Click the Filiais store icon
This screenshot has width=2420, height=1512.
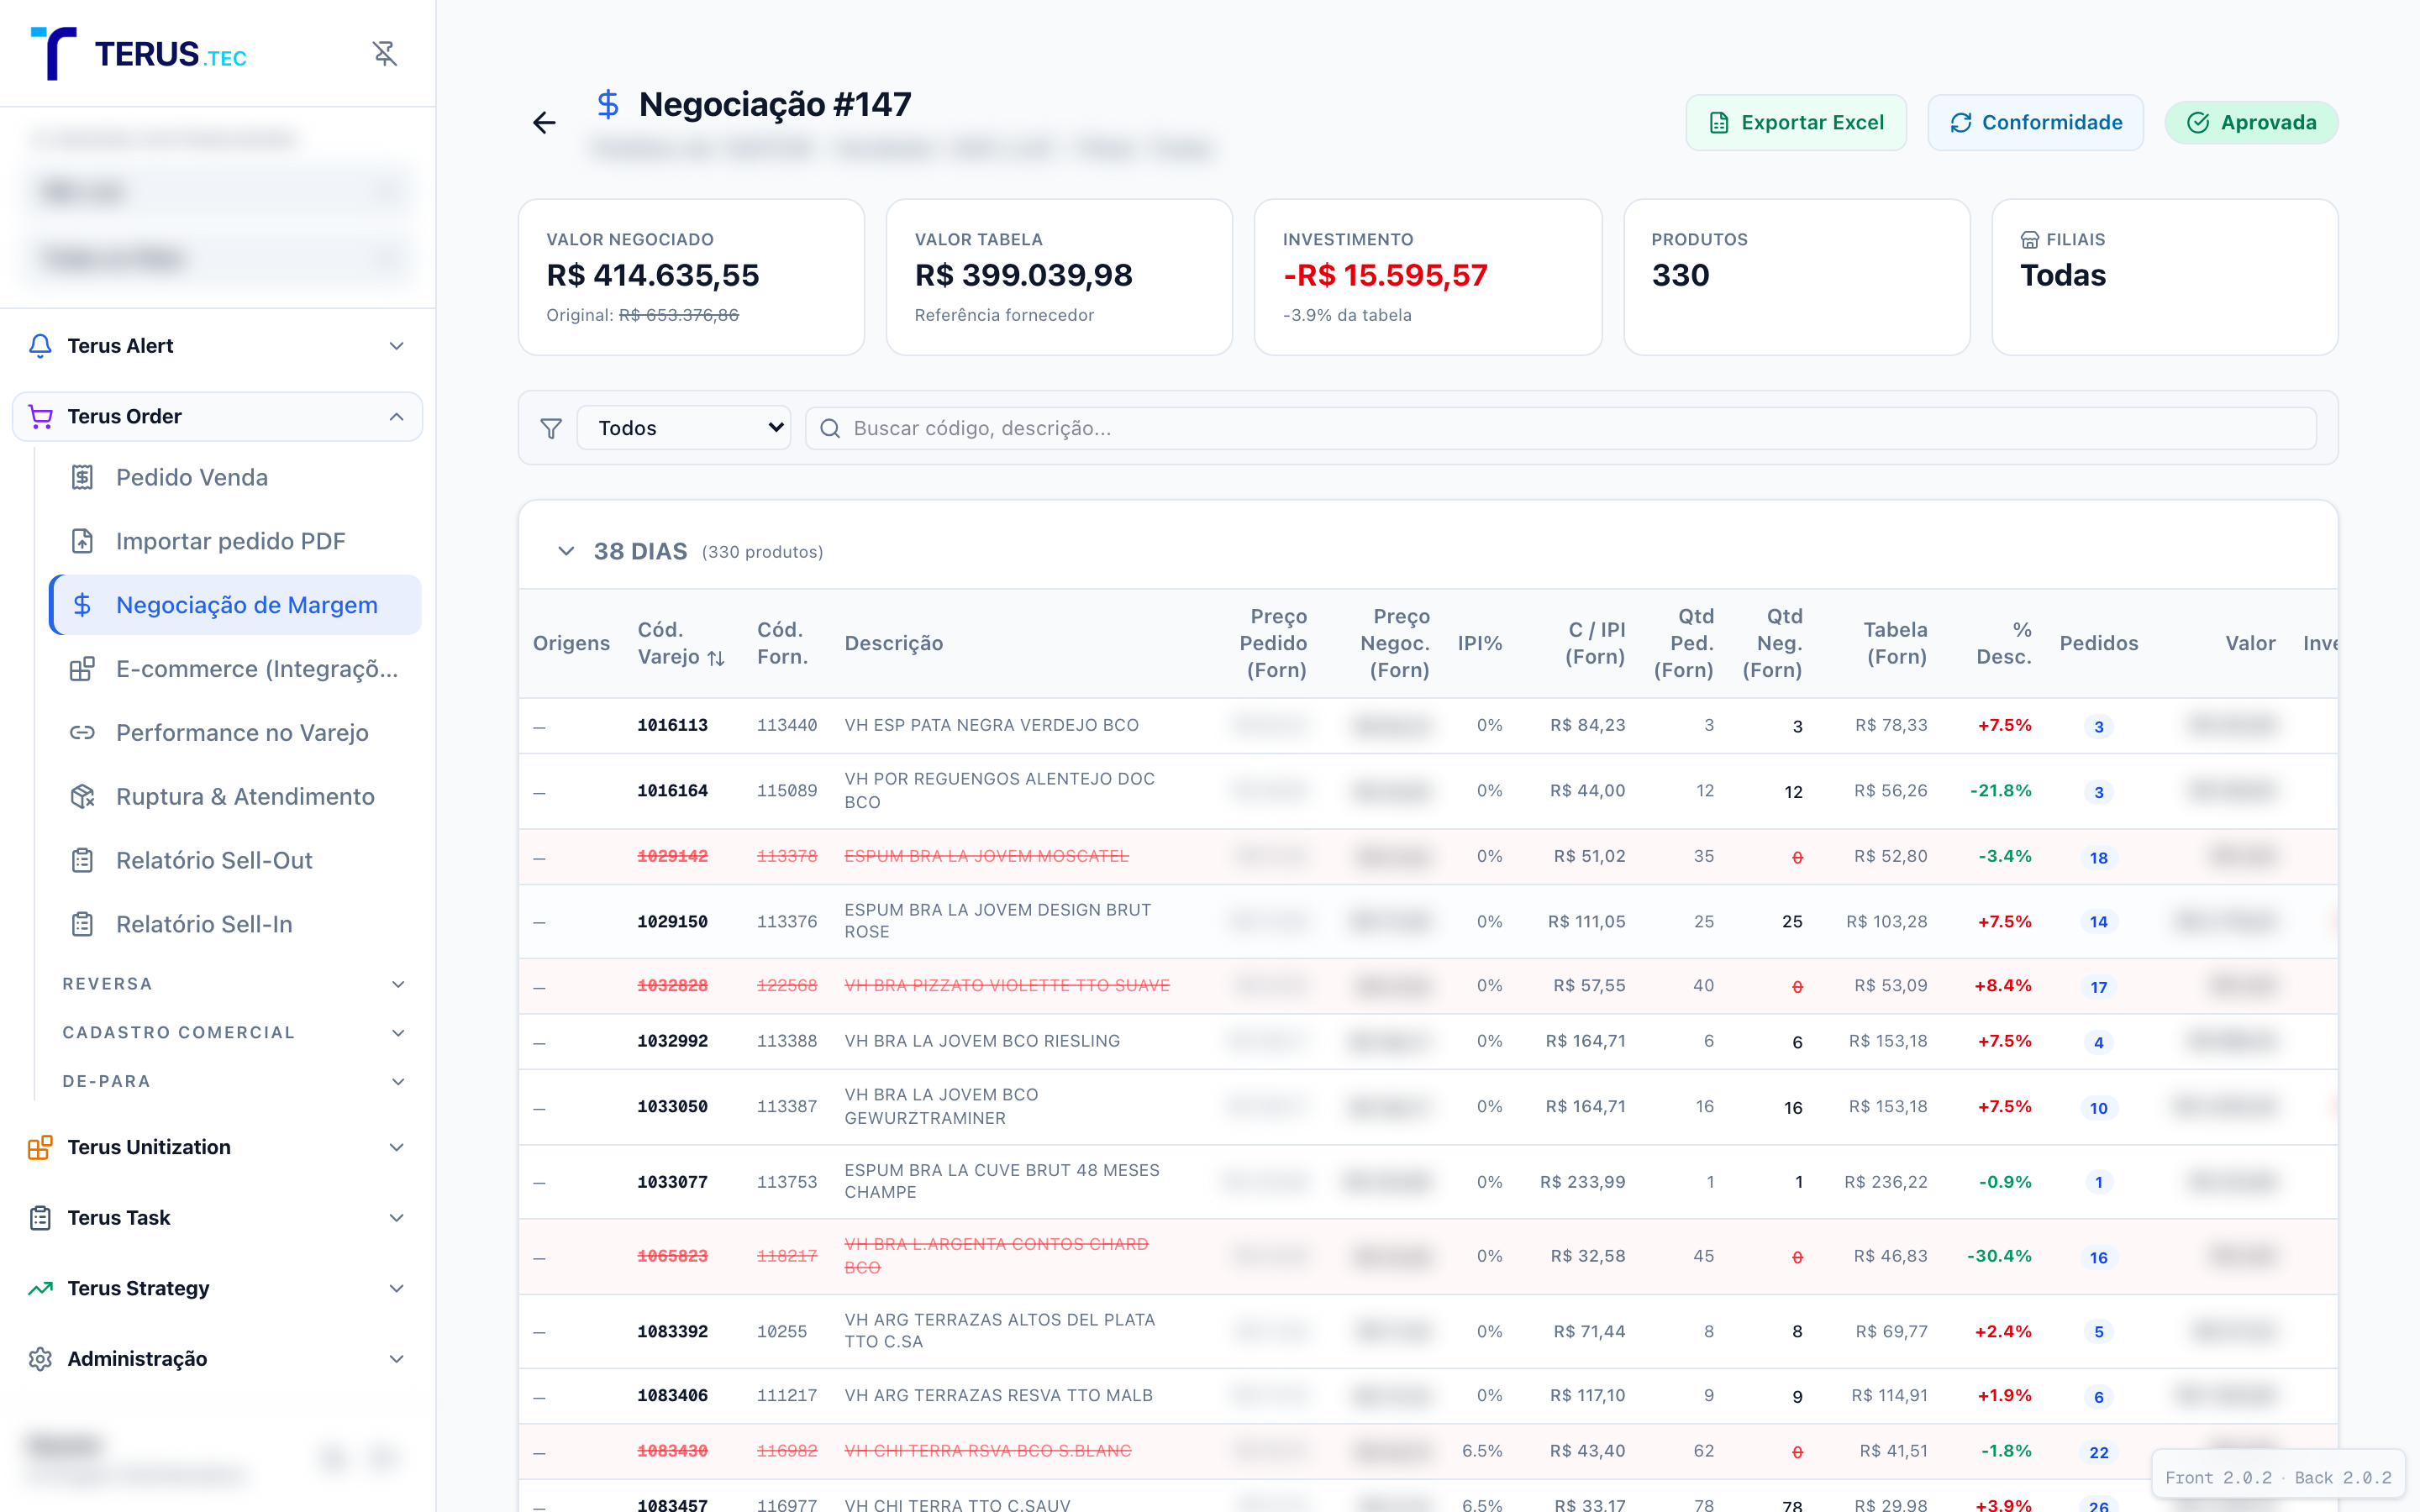tap(2029, 240)
